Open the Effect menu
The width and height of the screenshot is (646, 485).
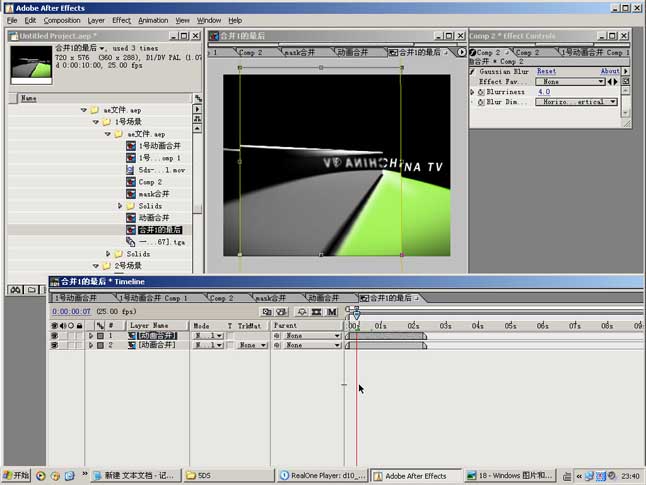click(122, 20)
